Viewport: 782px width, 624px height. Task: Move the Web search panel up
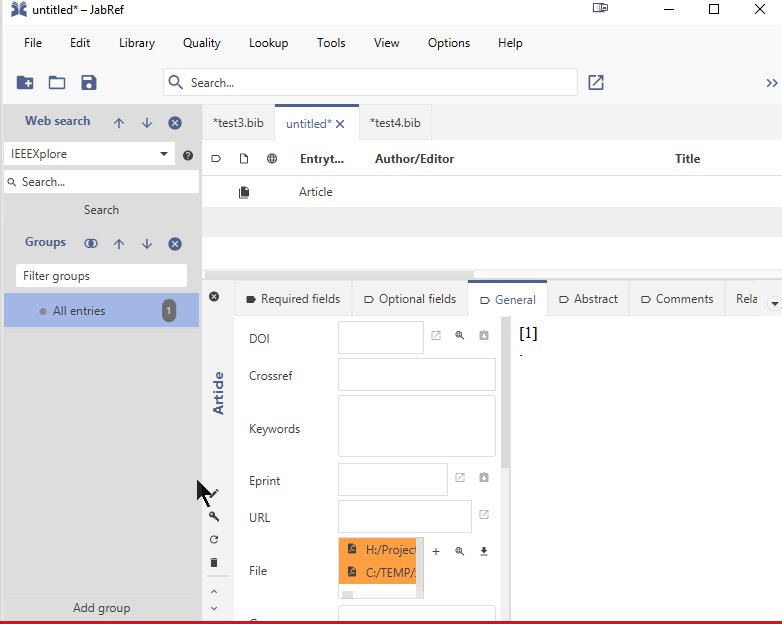(119, 123)
